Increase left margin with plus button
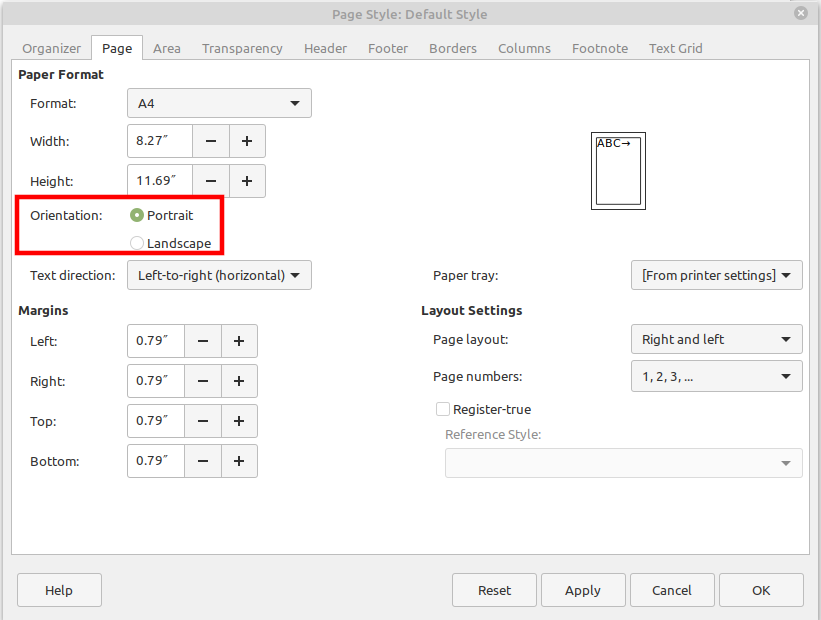Viewport: 821px width, 620px height. [x=239, y=341]
